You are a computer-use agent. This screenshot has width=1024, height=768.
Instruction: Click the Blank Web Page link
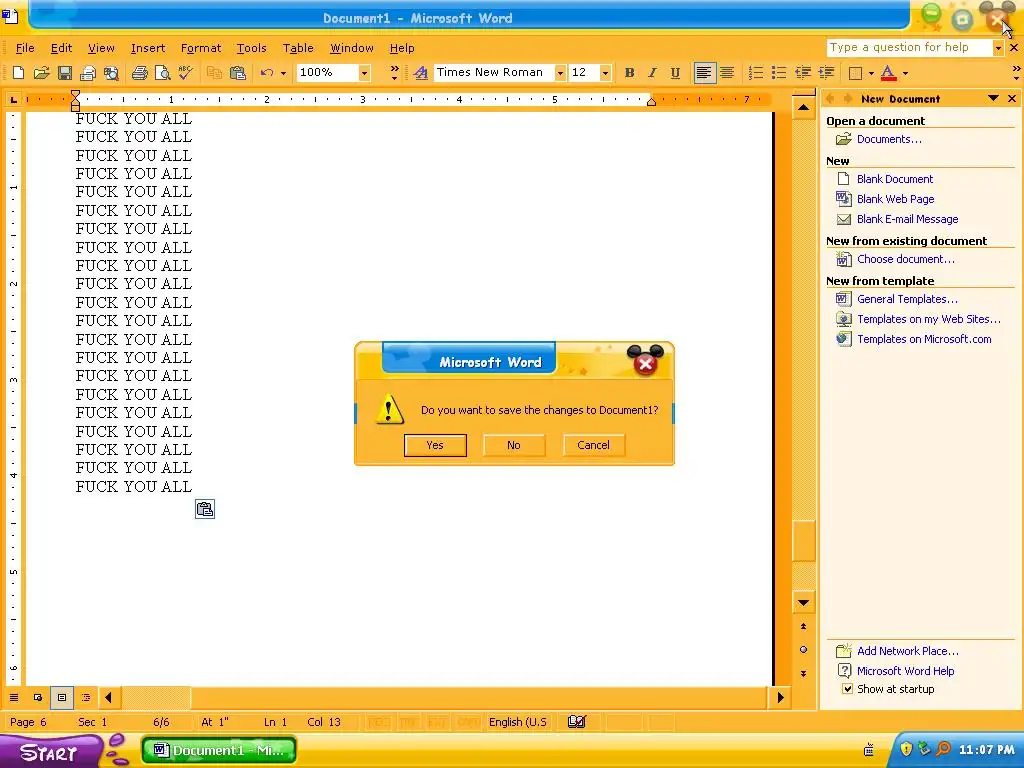pyautogui.click(x=895, y=199)
